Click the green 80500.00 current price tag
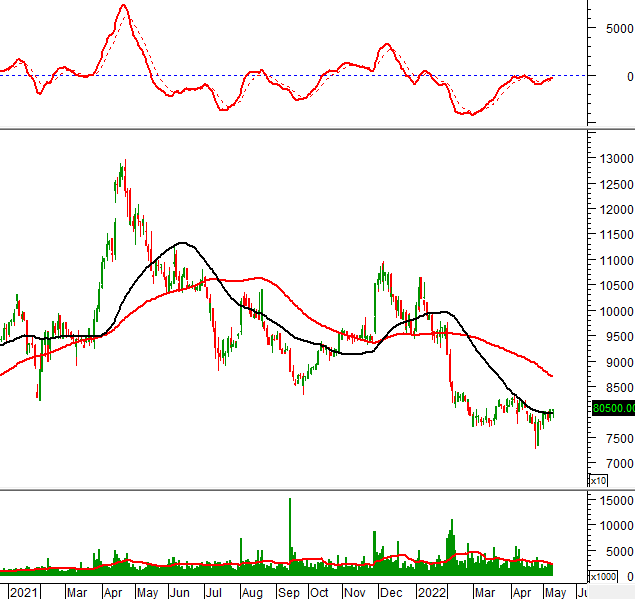Screen dimensions: 635x599 [x=613, y=408]
